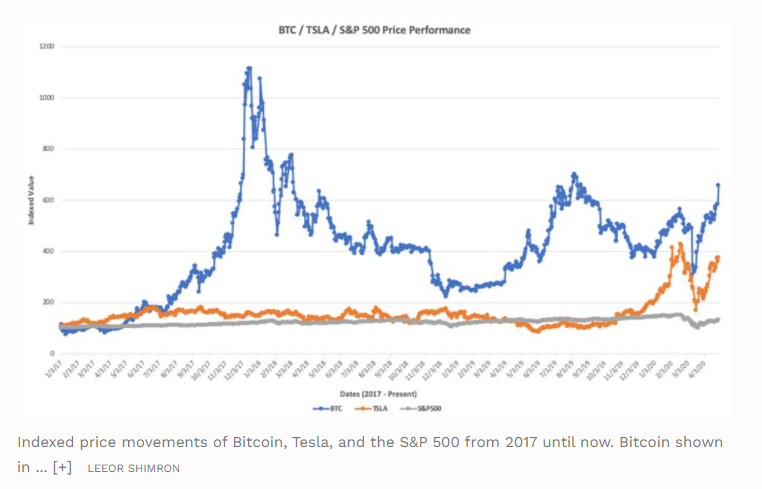Expand the caption with the [+] toggle
This screenshot has height=489, width=762.
[x=63, y=467]
